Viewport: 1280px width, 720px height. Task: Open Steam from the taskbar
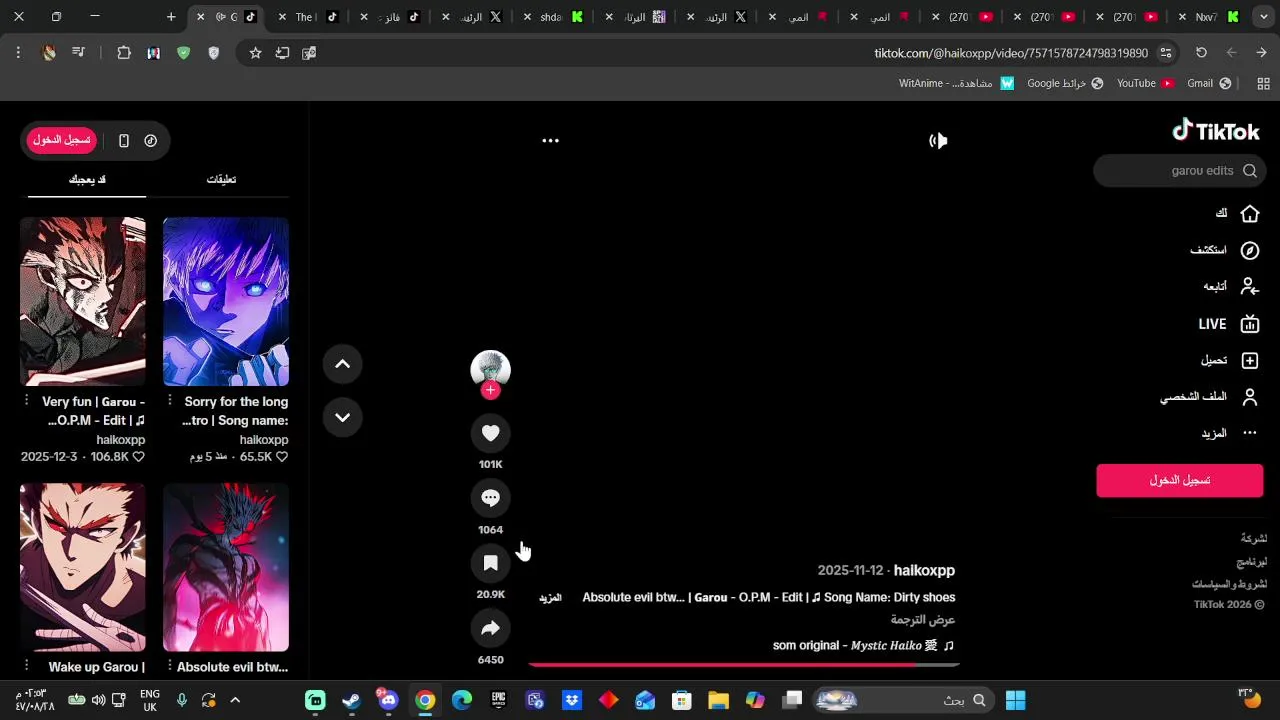tap(351, 700)
